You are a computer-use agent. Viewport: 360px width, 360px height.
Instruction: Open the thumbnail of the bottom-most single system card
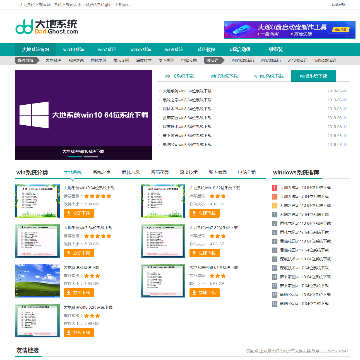tap(37, 321)
